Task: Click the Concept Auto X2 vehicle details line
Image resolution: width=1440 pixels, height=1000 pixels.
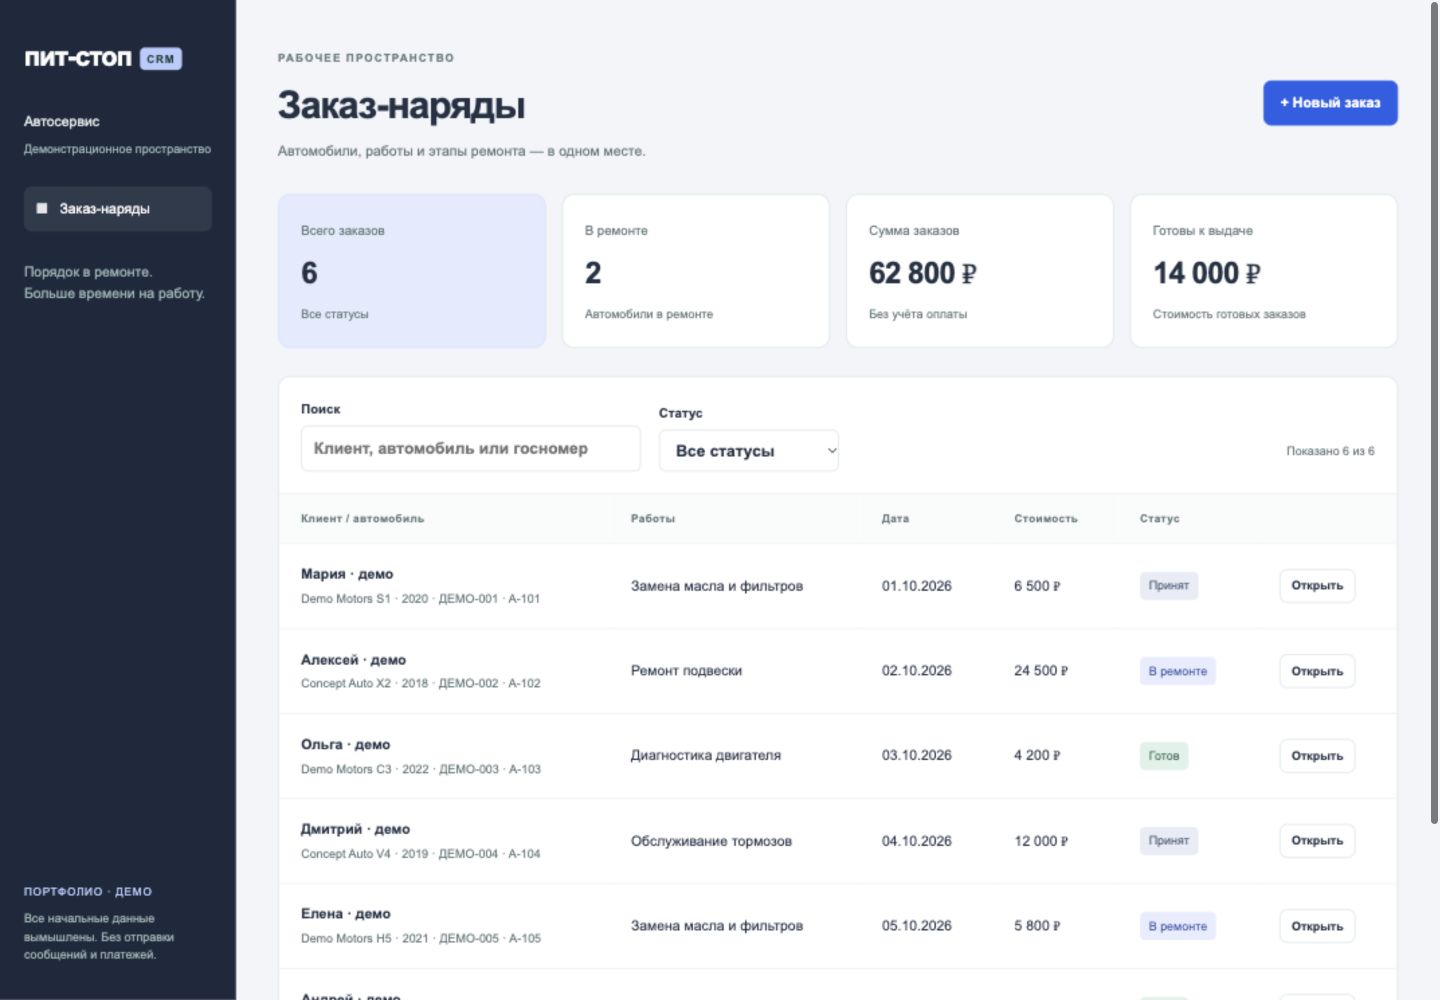Action: coord(421,684)
